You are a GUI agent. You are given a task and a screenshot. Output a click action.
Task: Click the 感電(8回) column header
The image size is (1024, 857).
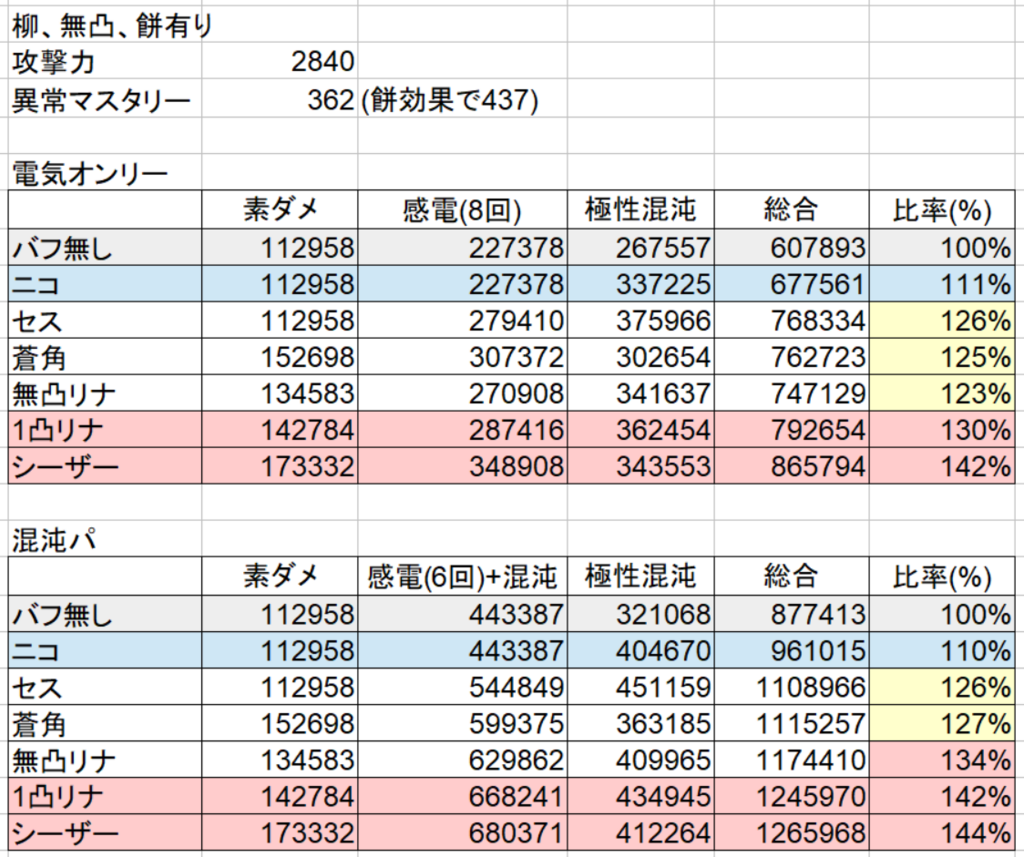[463, 210]
